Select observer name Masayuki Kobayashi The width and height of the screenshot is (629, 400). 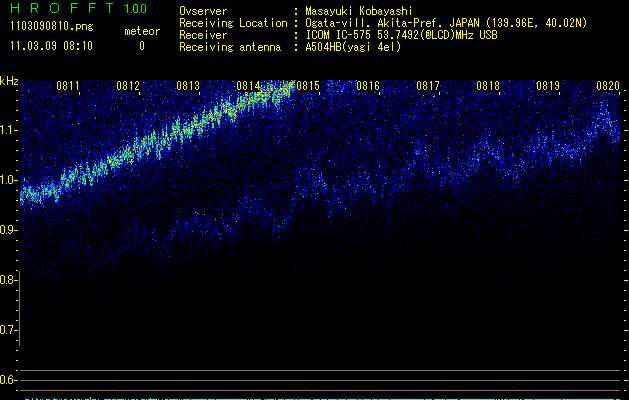[x=359, y=11]
